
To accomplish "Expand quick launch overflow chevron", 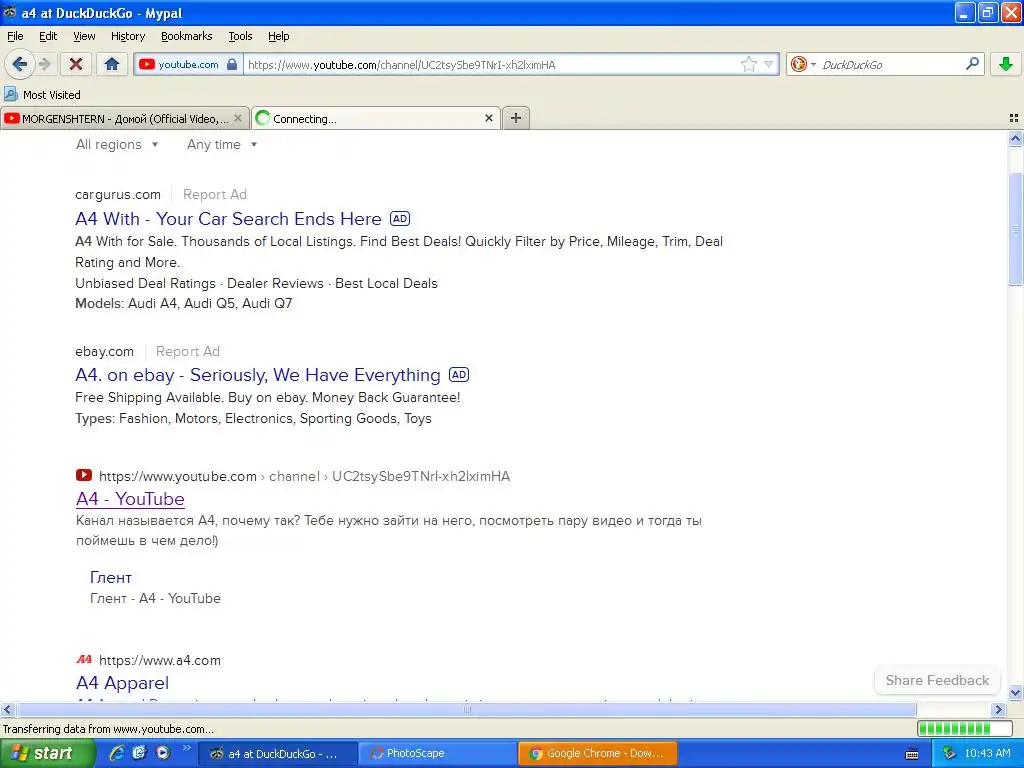I will click(186, 748).
